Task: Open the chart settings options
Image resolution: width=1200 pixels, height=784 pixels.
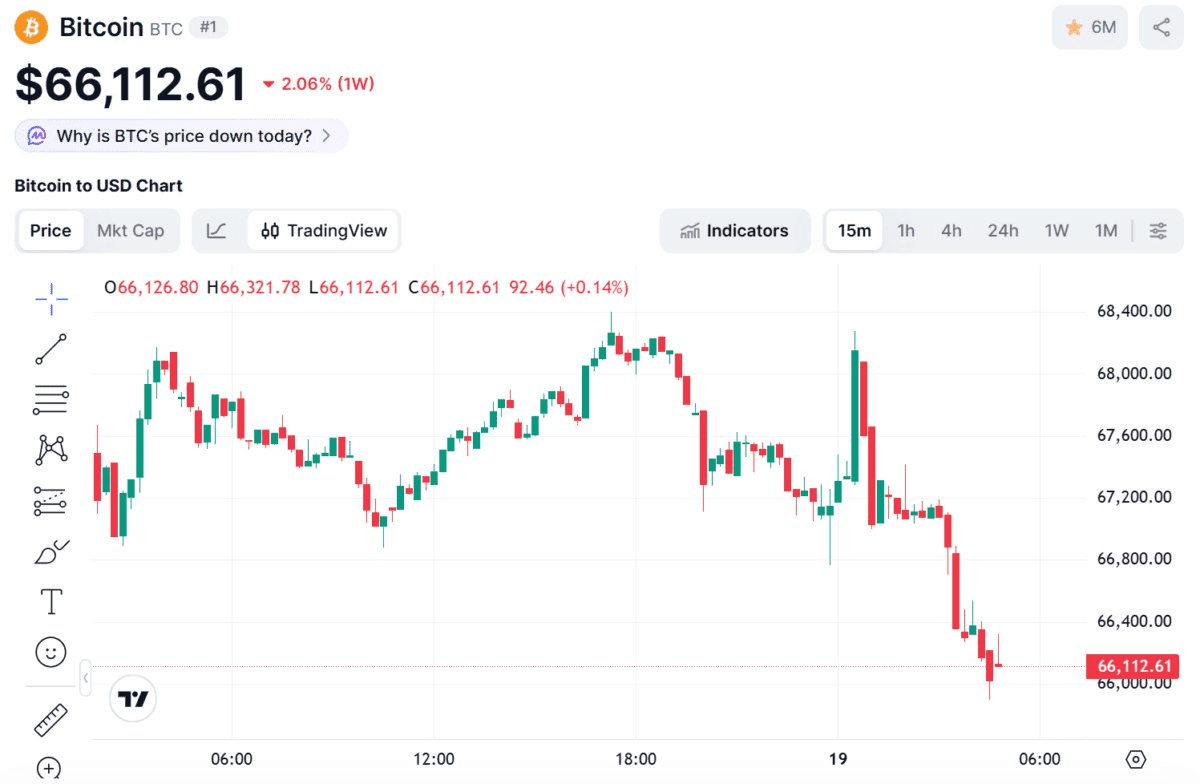Action: coord(1157,231)
